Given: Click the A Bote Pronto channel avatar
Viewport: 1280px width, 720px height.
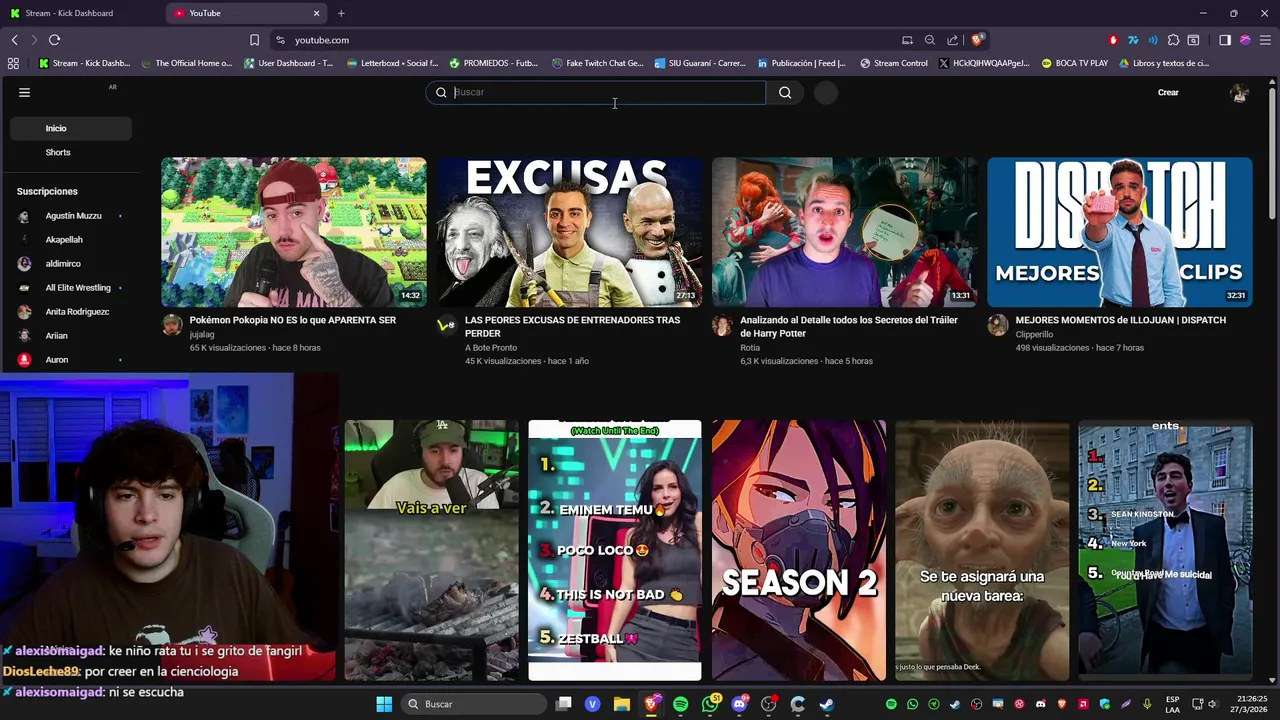Looking at the screenshot, I should tap(446, 324).
